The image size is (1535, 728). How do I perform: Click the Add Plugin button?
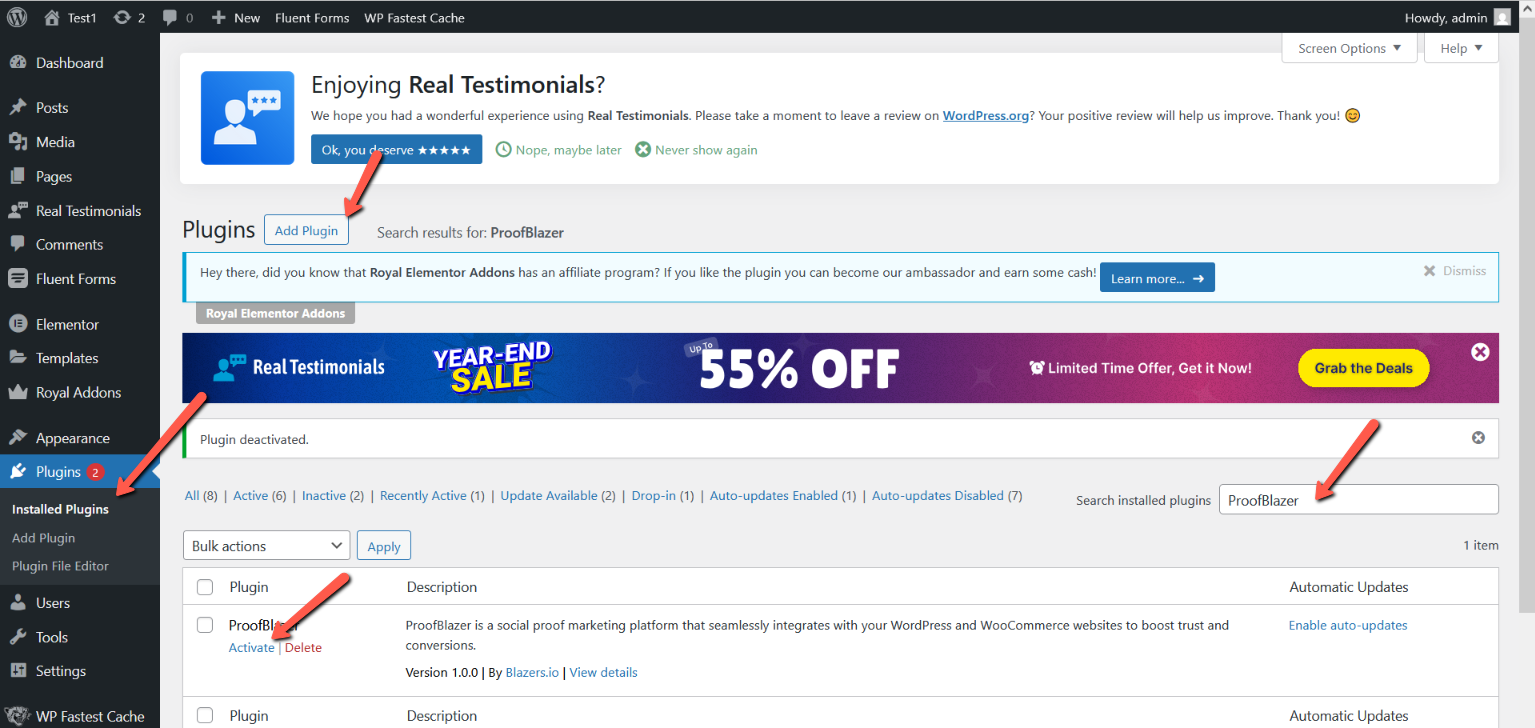coord(306,230)
